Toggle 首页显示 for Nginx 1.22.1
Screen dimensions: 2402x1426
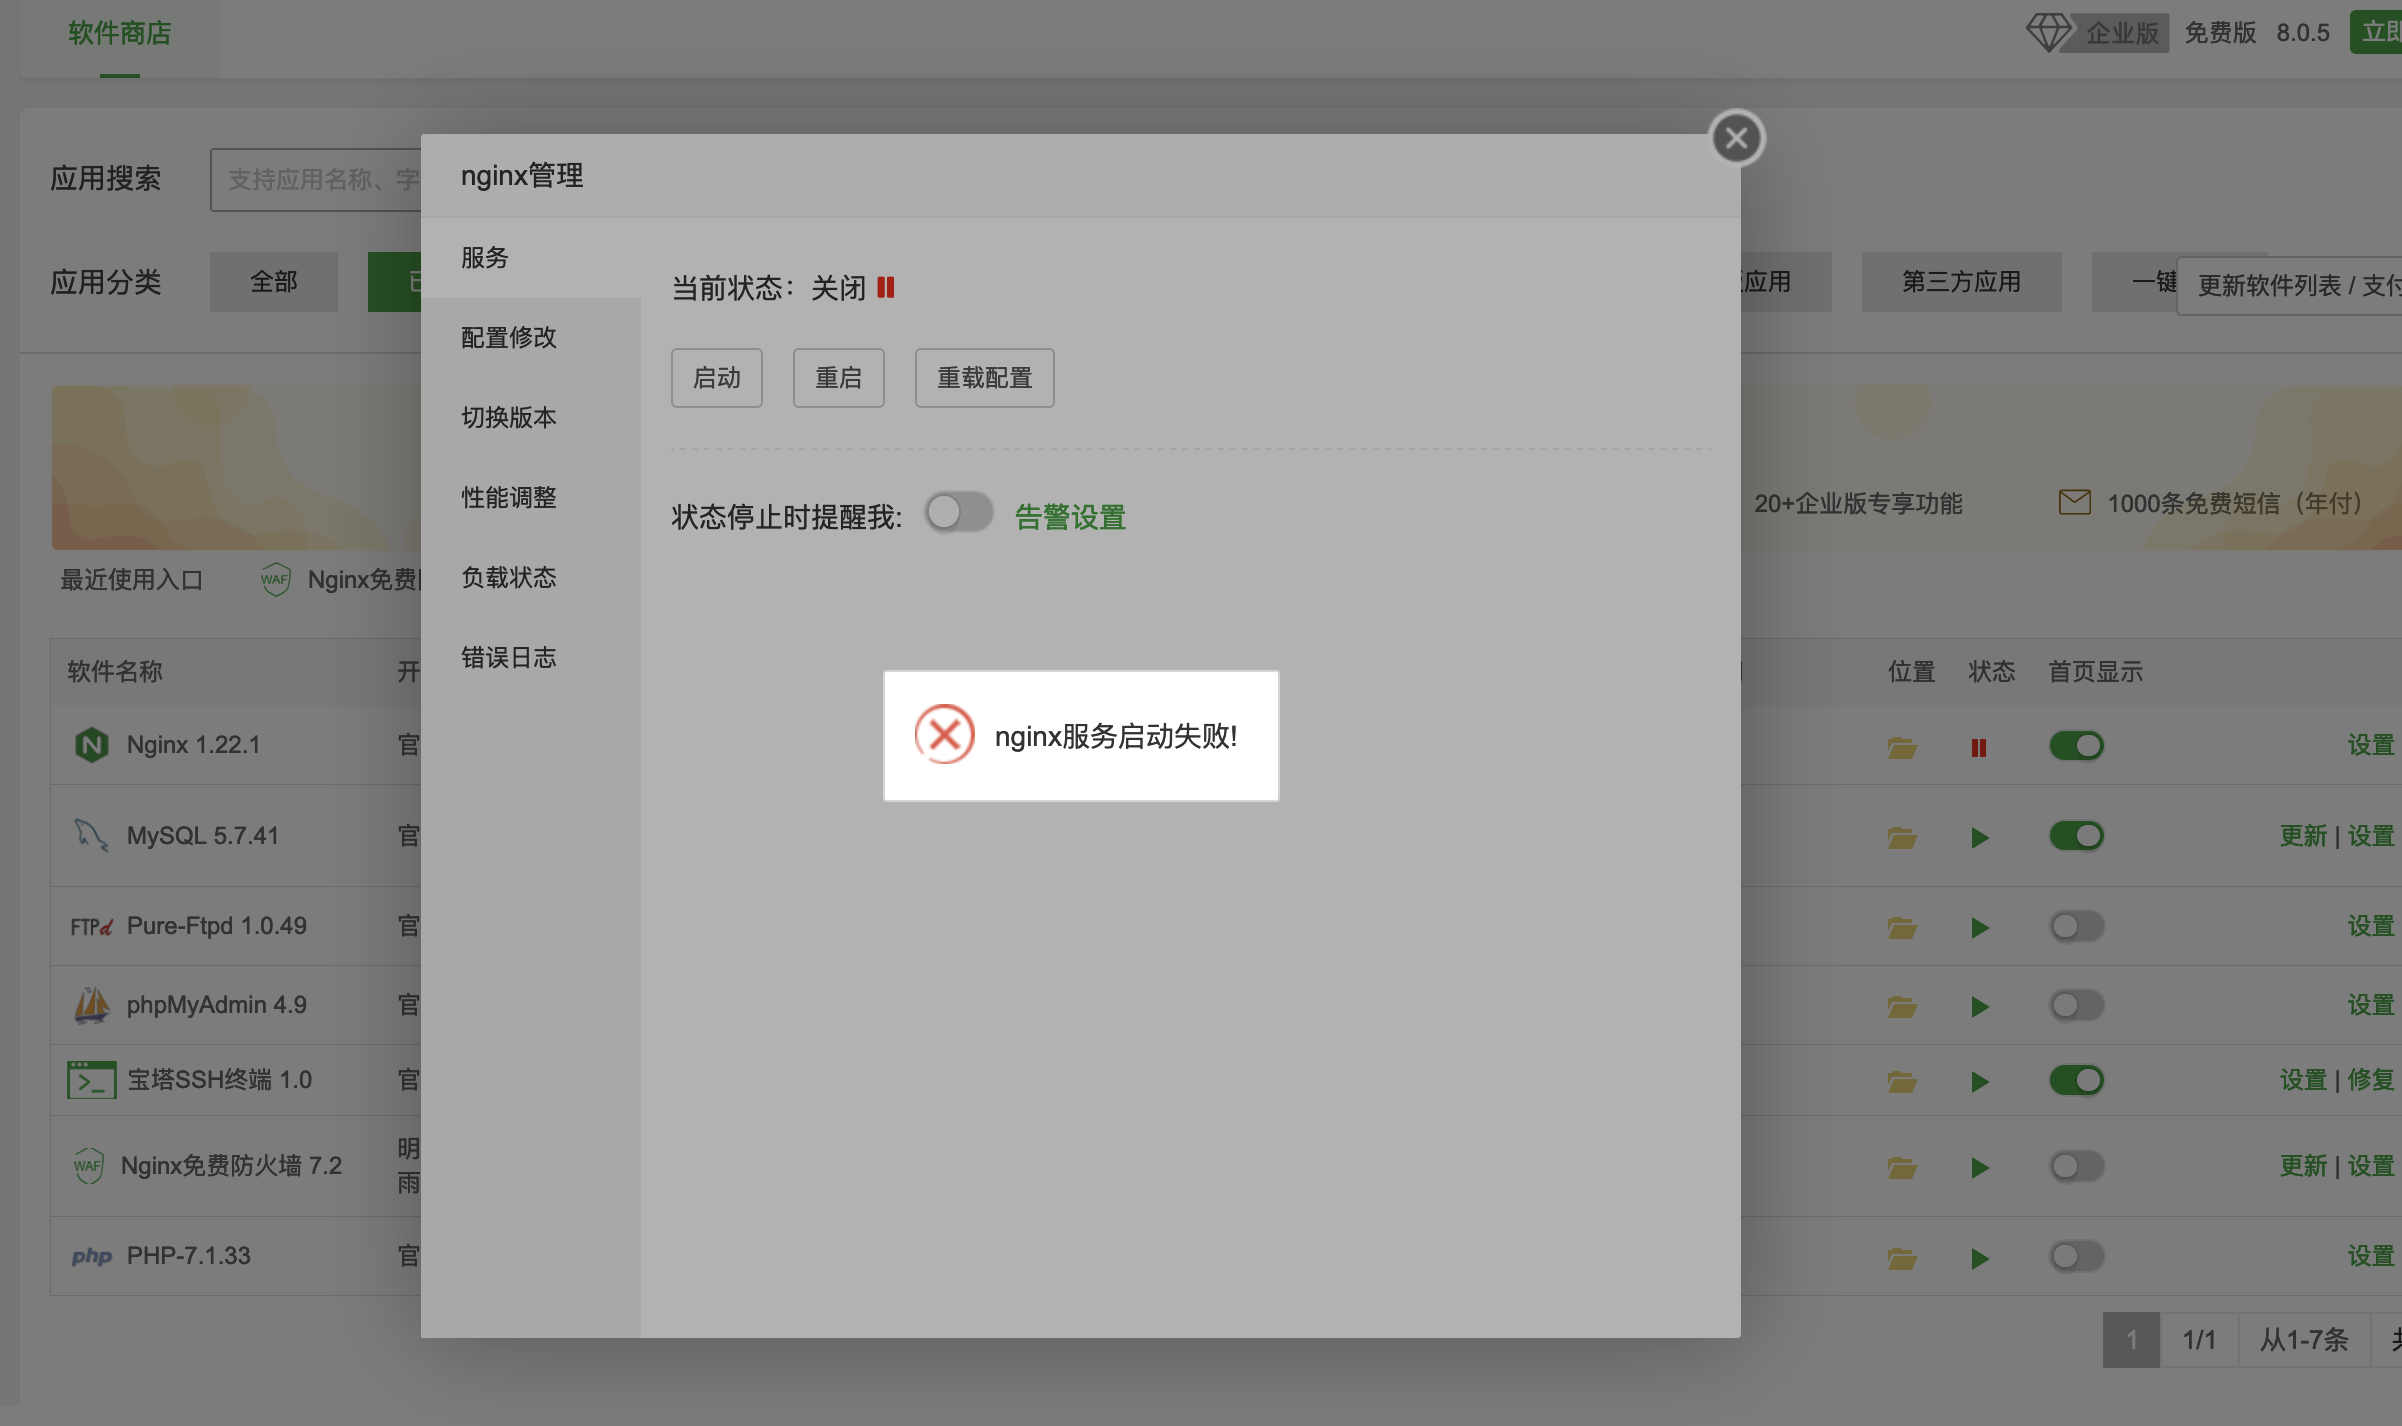point(2077,745)
